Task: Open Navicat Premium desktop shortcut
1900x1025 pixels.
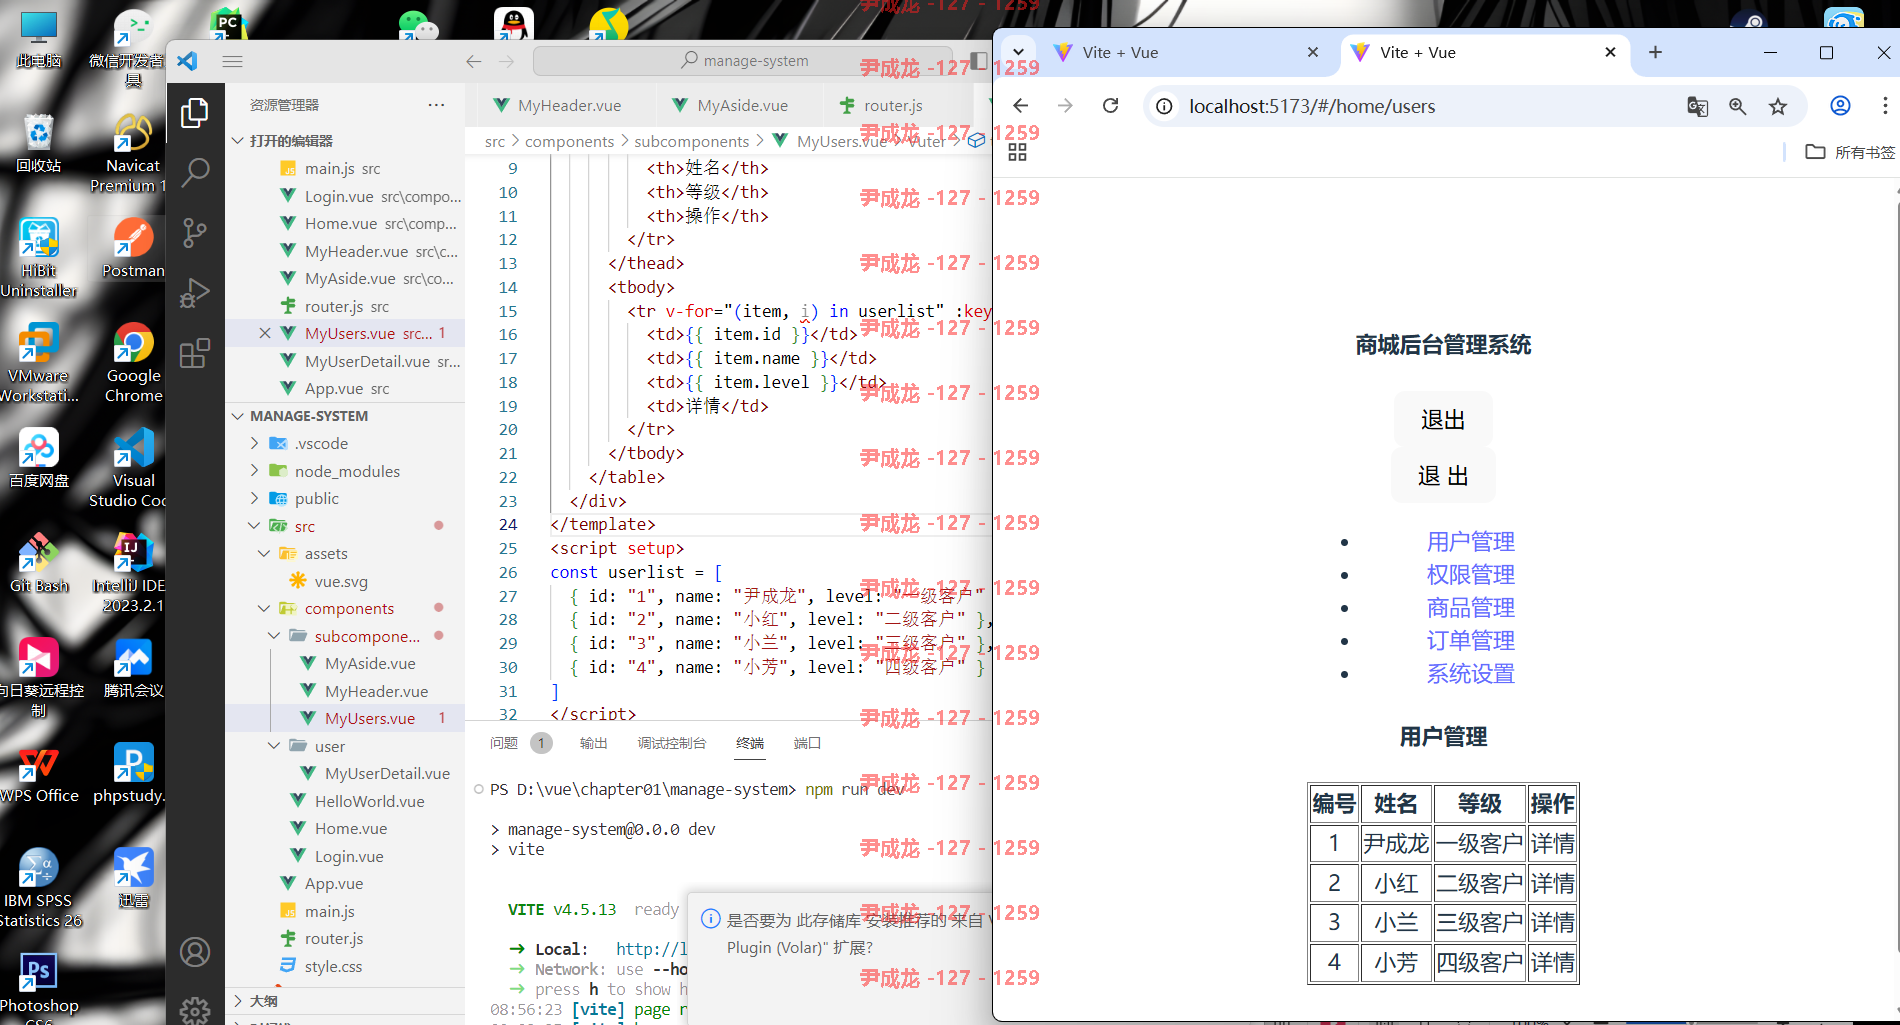Action: coord(133,153)
